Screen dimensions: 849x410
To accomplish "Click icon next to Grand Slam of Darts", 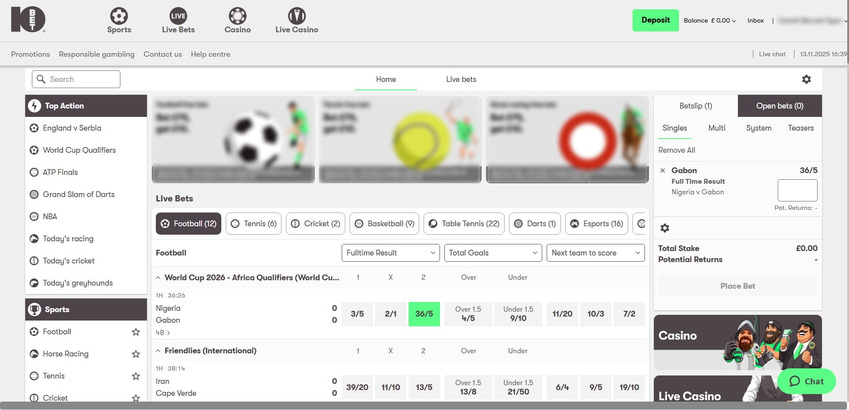I will tap(34, 194).
